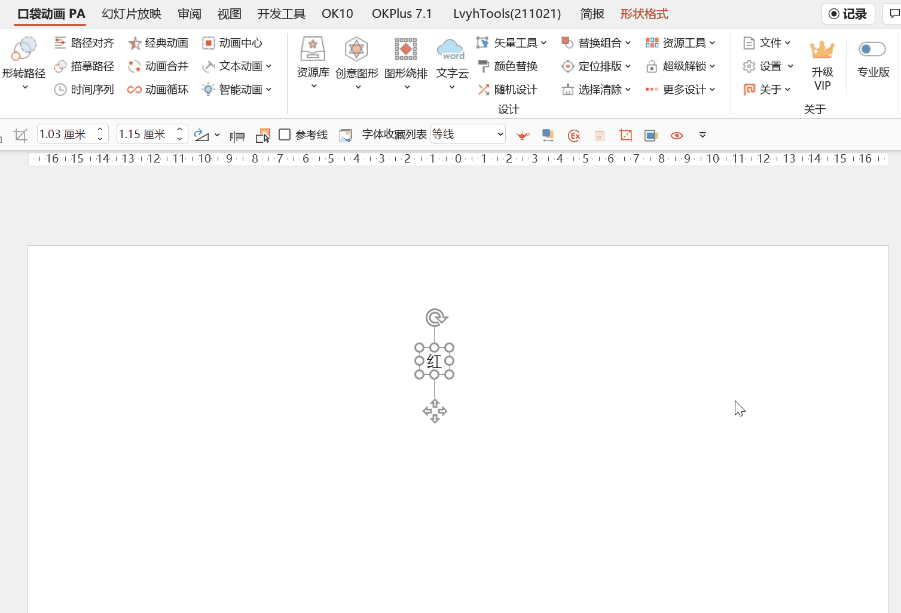901x613 pixels.
Task: Switch to the 幻灯片放映 tab
Action: pos(132,14)
